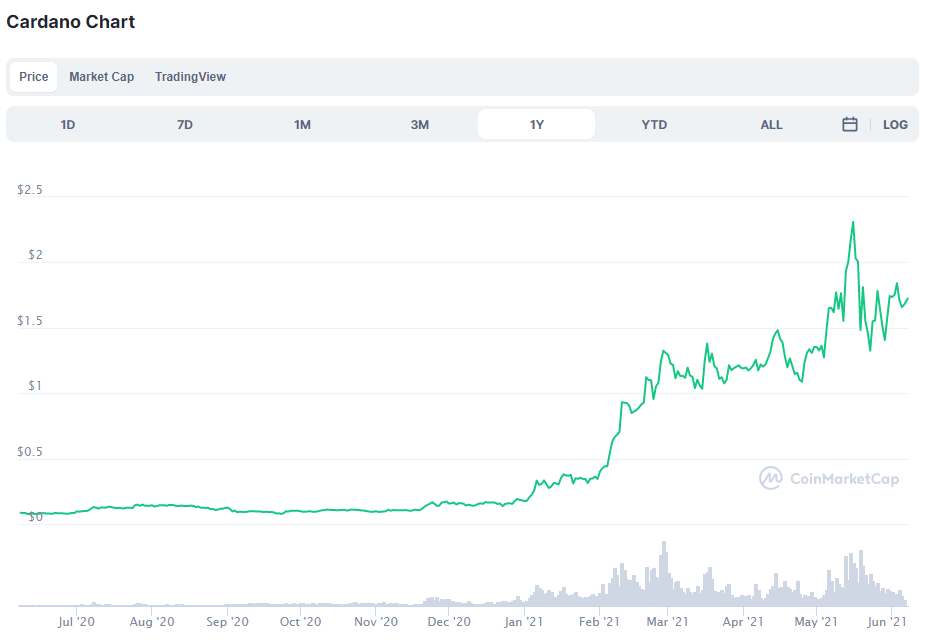Select the YTD time range
This screenshot has width=929, height=643.
point(654,124)
